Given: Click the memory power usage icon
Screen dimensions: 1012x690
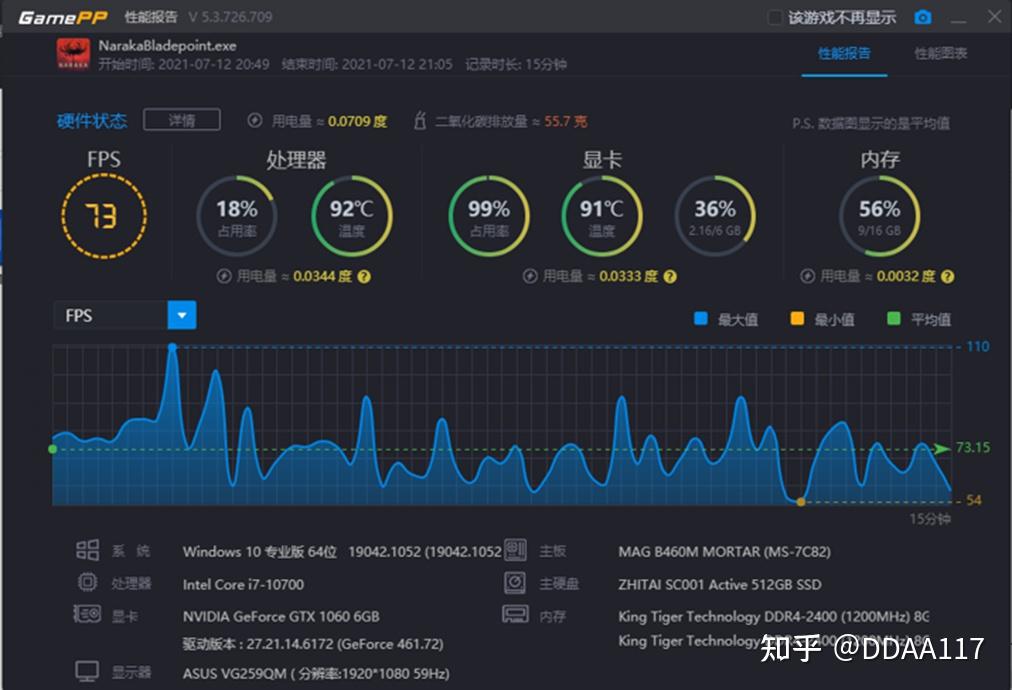Looking at the screenshot, I should point(807,276).
